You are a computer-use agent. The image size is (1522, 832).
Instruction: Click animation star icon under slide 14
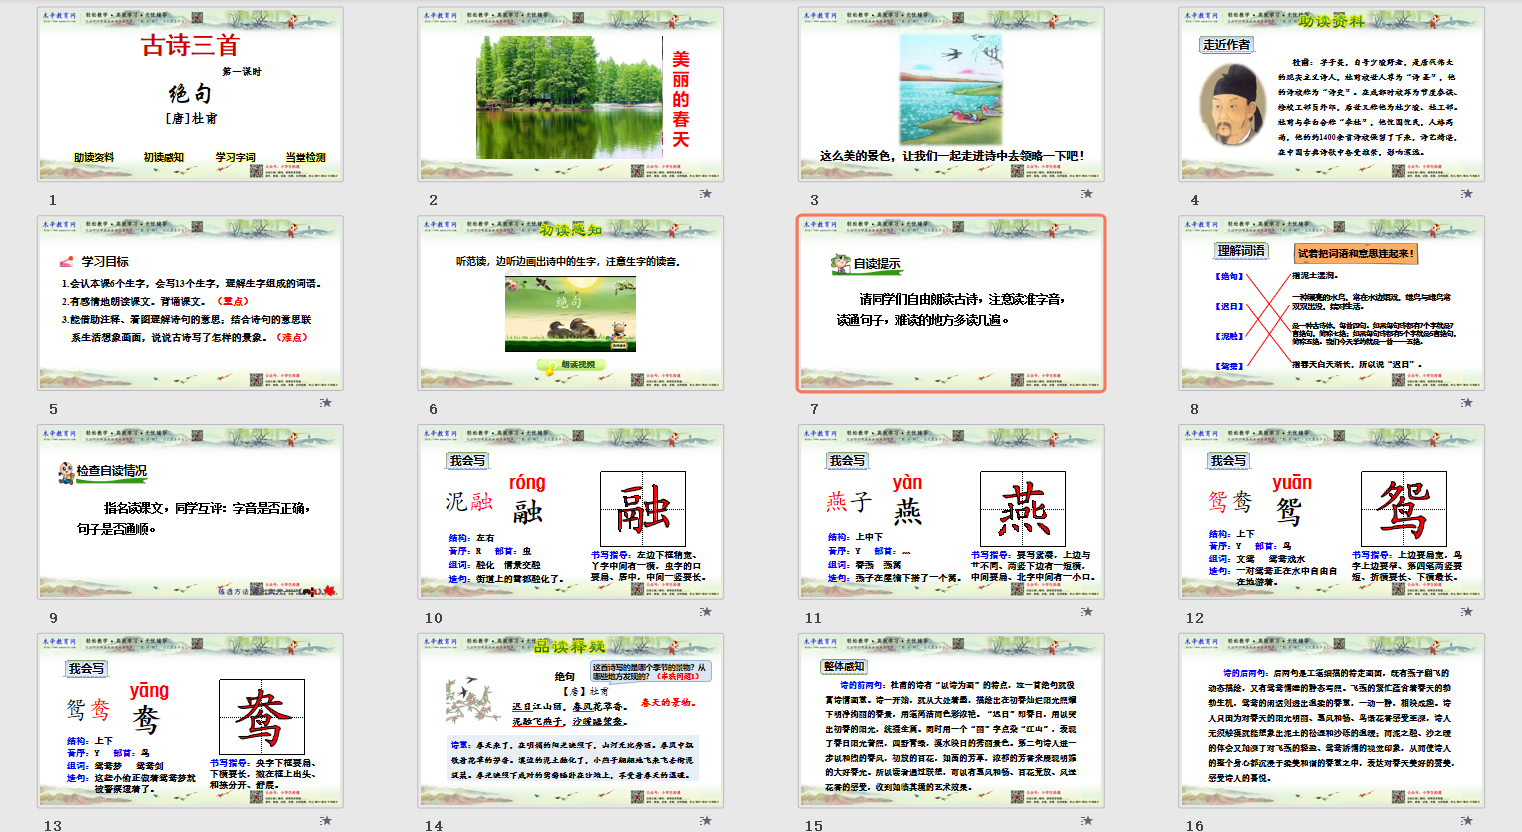[706, 821]
